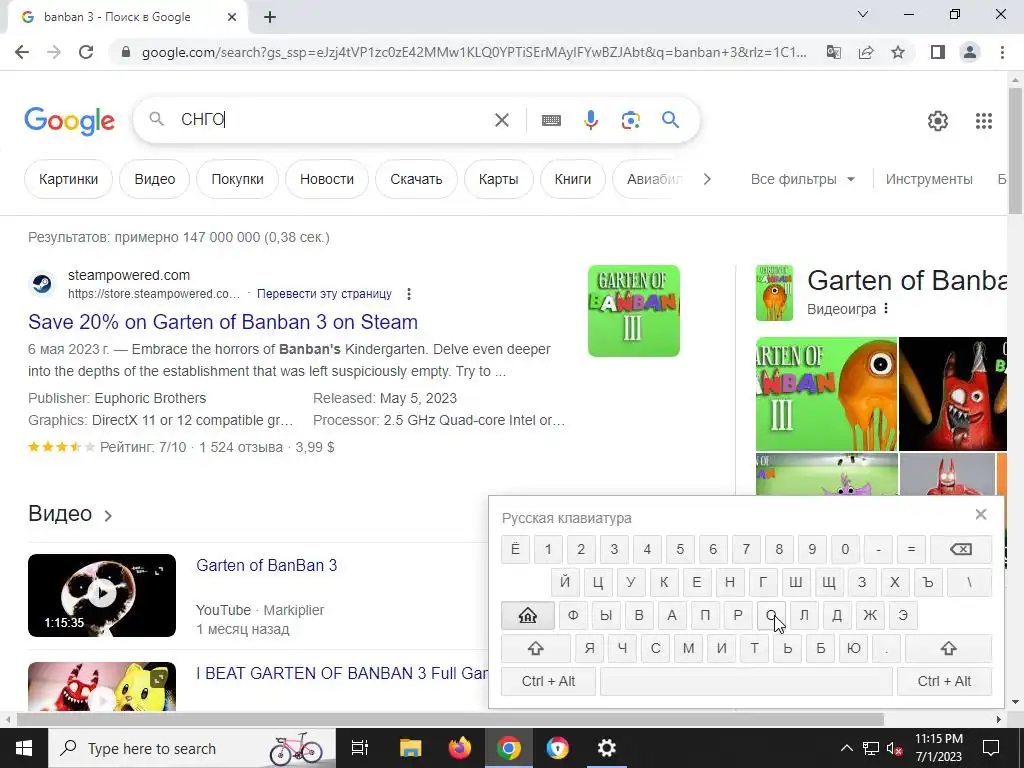Toggle Caps Lock key on virtual keyboard
1024x768 pixels.
(x=528, y=615)
